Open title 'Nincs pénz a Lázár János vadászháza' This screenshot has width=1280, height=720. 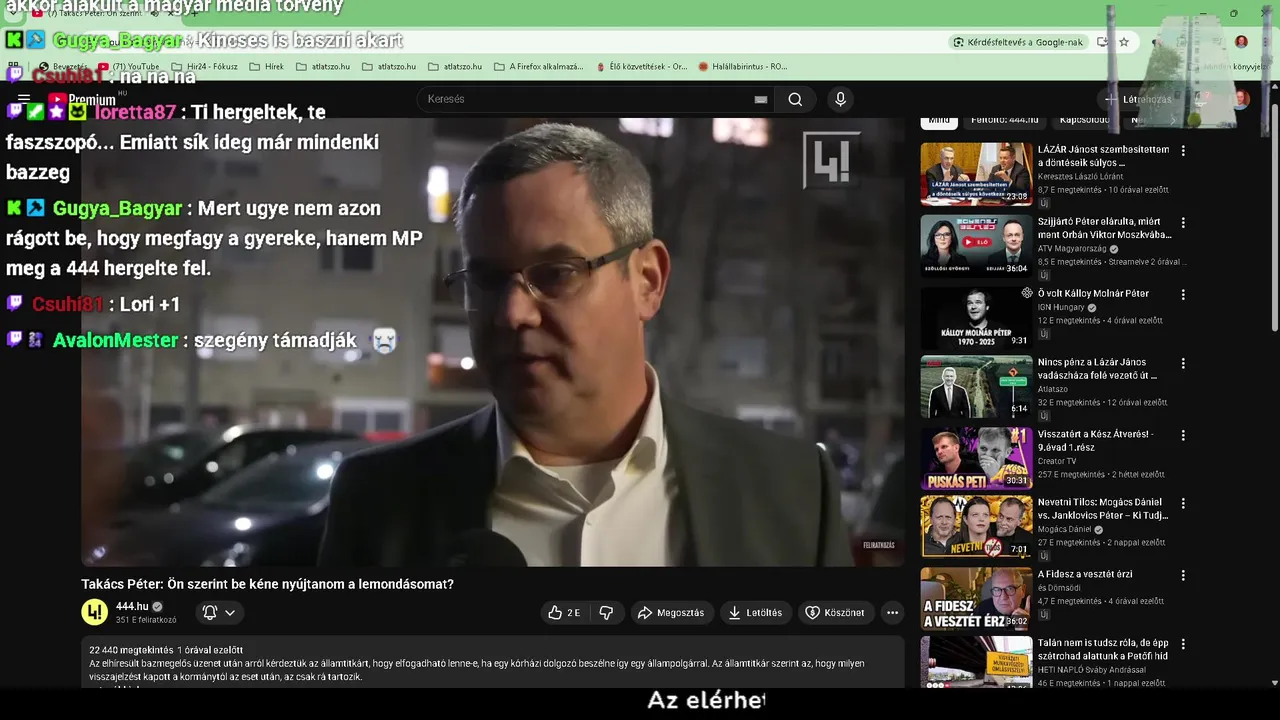1097,369
